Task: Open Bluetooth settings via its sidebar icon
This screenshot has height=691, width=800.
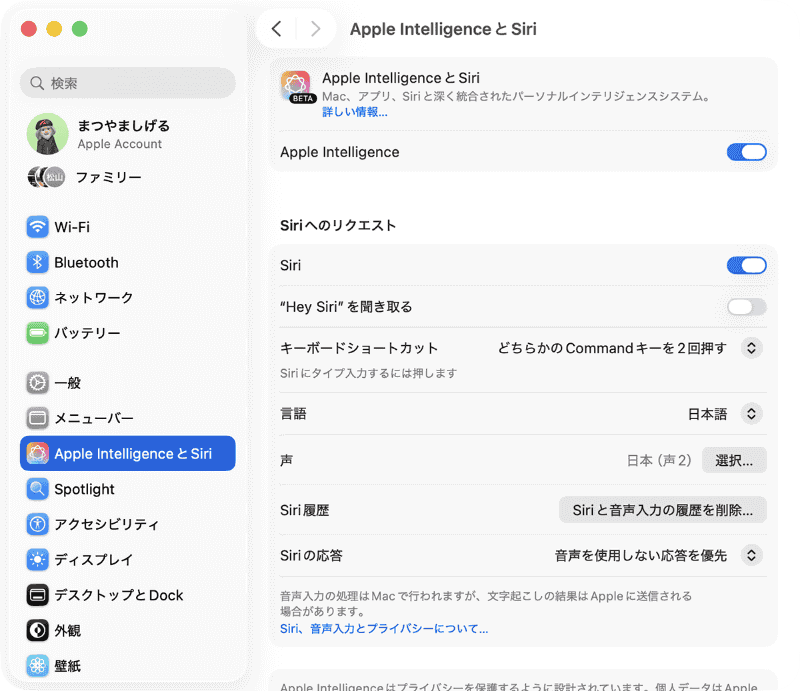Action: point(37,262)
